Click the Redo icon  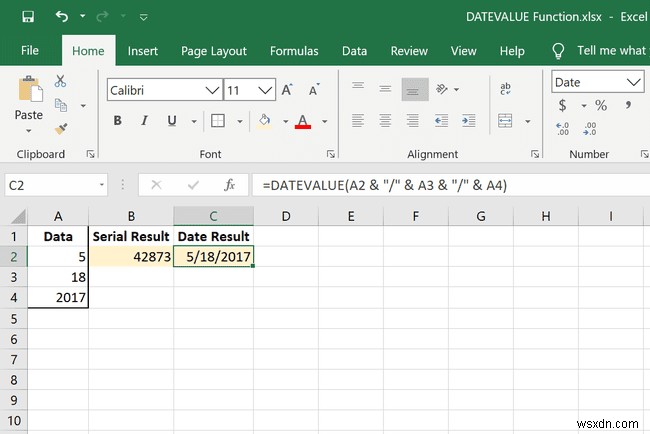tap(102, 17)
